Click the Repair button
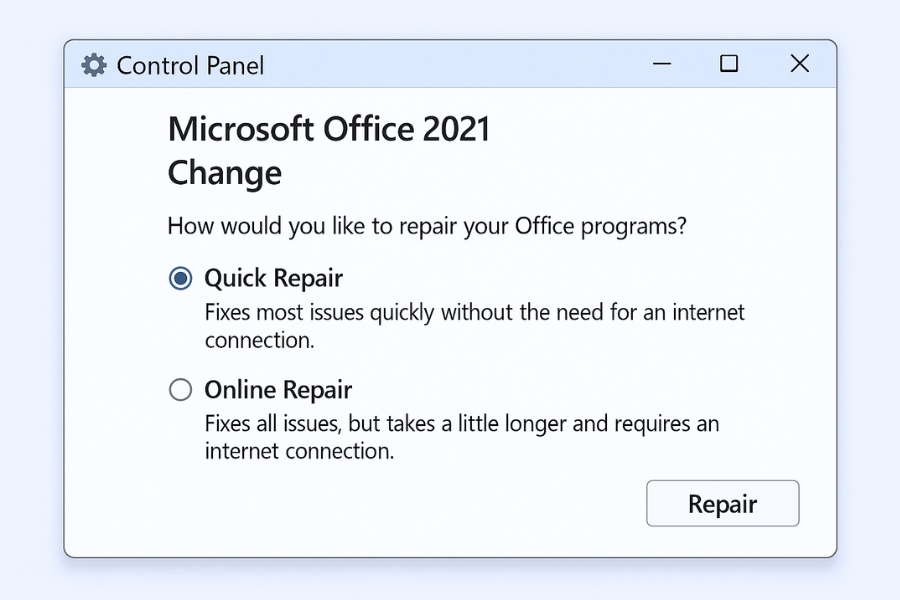The image size is (900, 600). (722, 503)
